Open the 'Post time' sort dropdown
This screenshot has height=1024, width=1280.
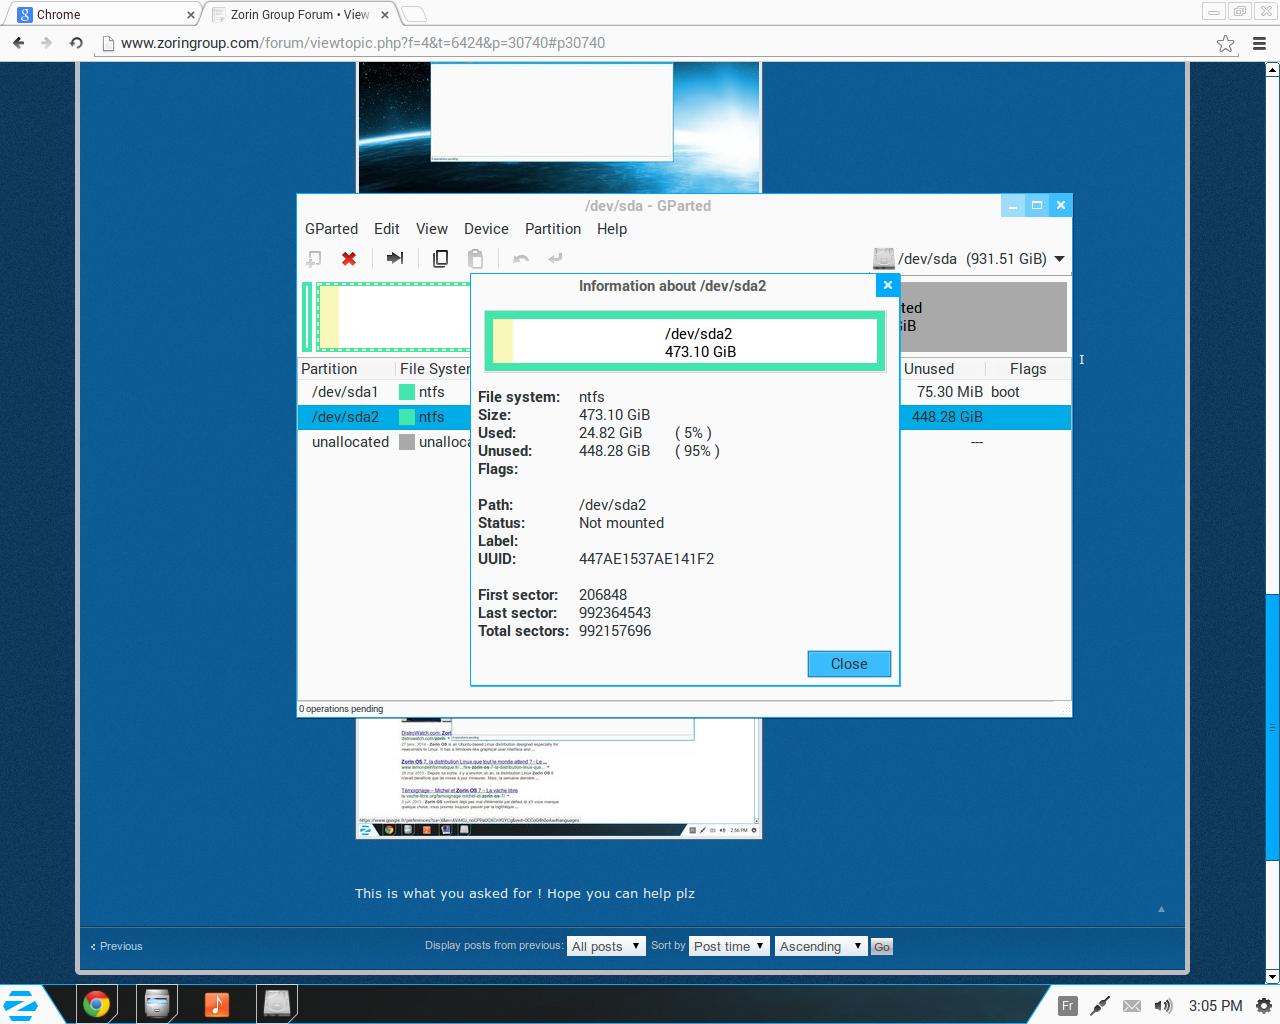tap(729, 946)
